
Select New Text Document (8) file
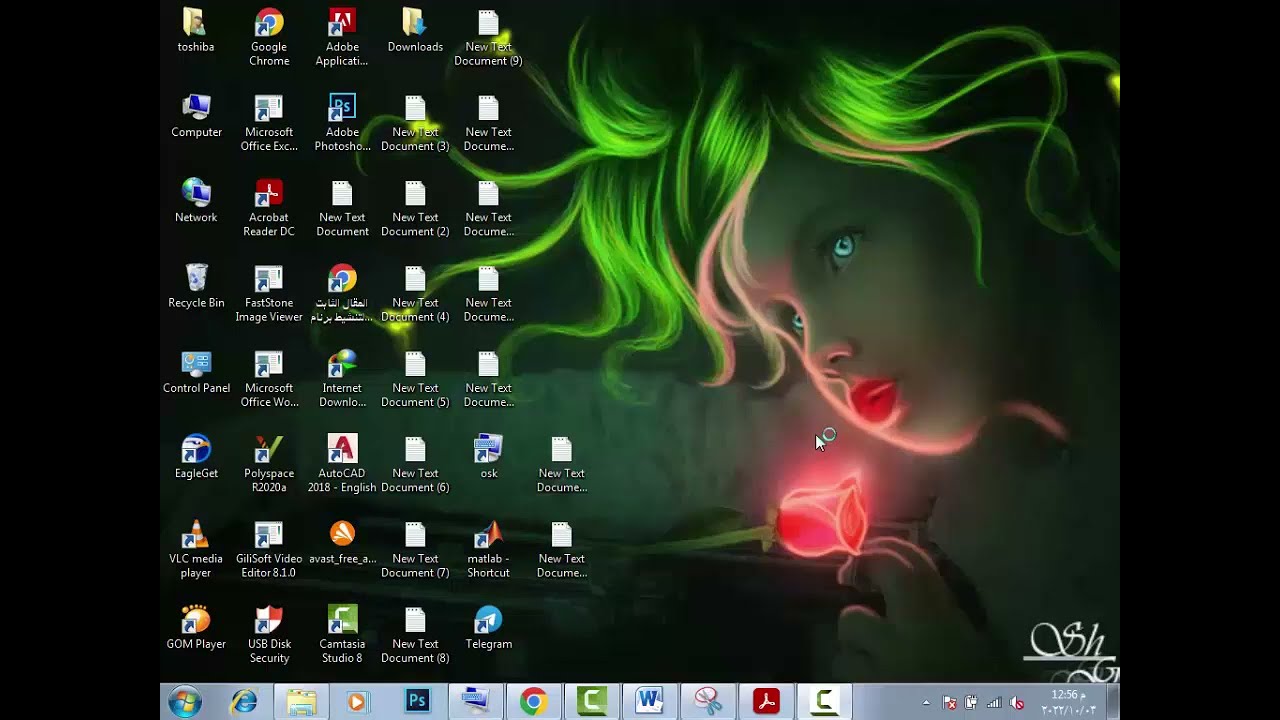click(x=415, y=634)
